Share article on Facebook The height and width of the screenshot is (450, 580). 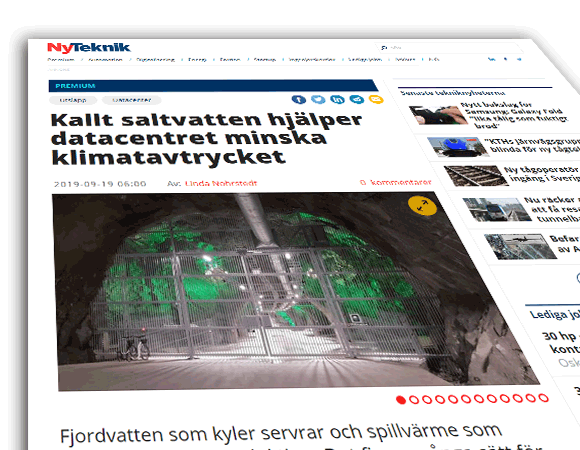299,99
